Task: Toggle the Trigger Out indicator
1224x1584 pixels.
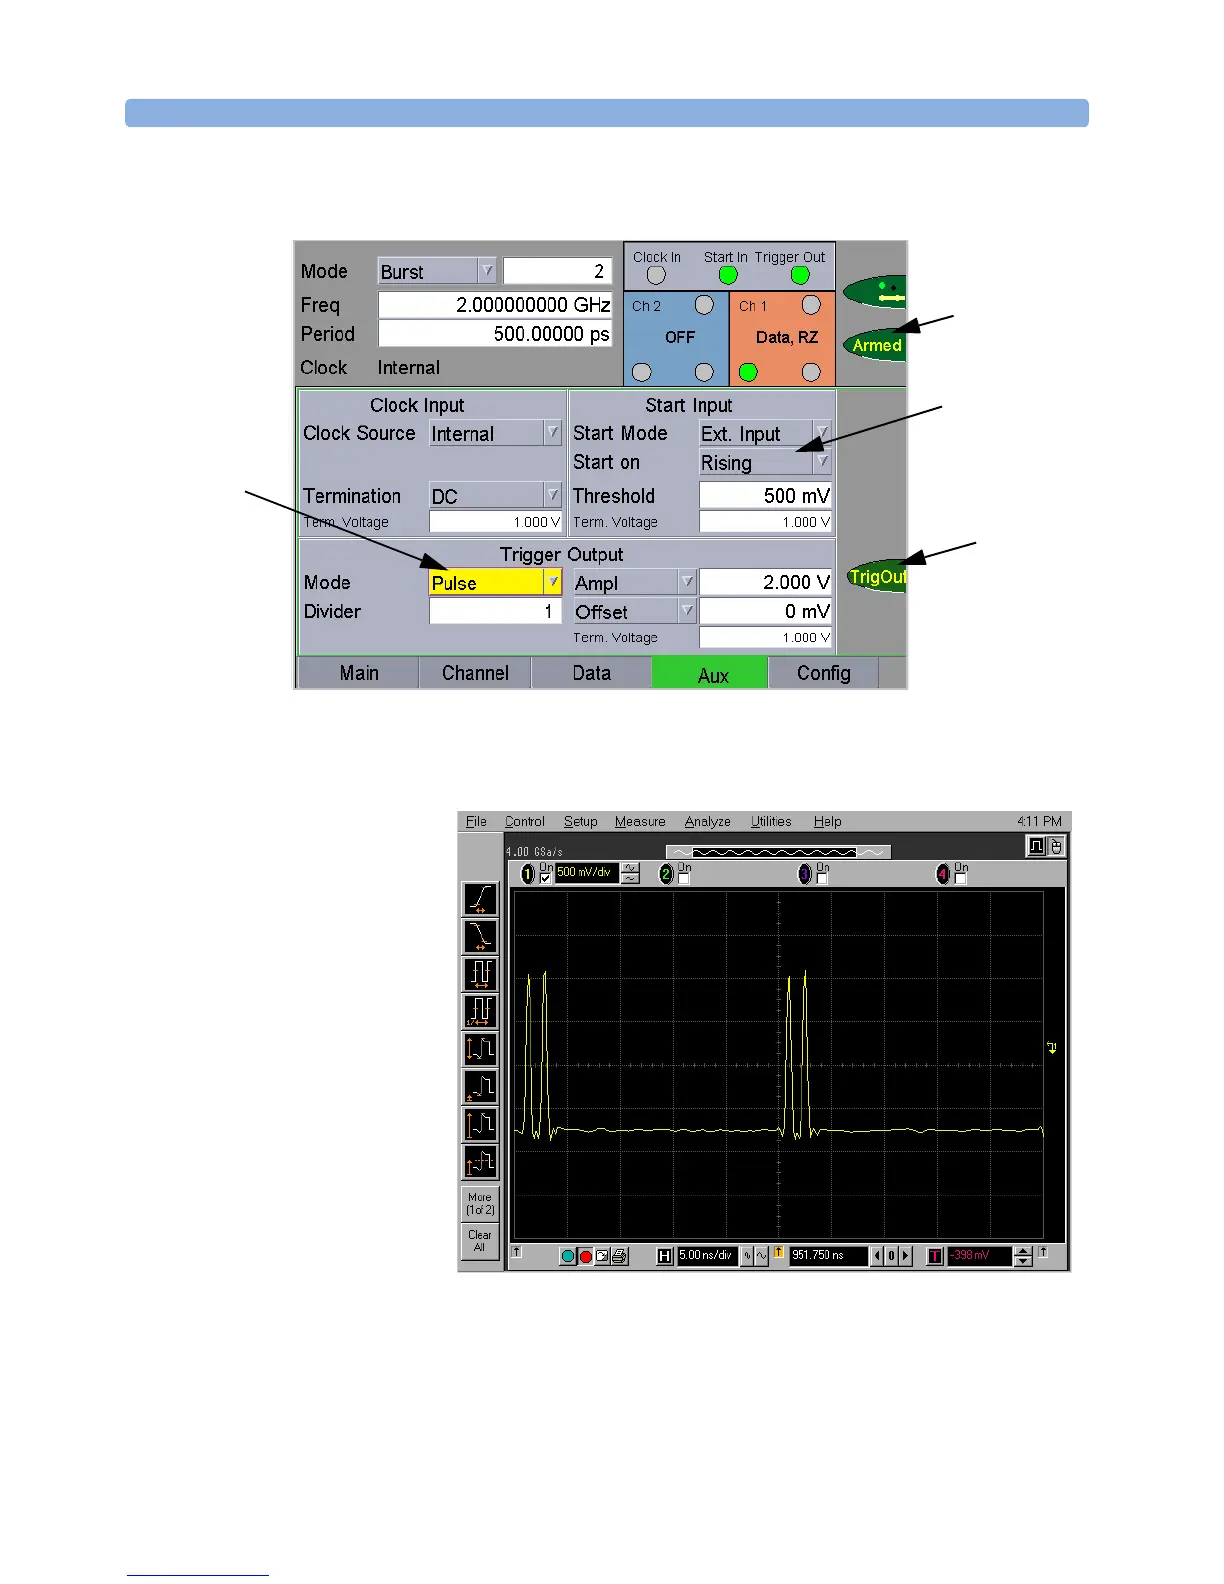Action: click(x=800, y=275)
